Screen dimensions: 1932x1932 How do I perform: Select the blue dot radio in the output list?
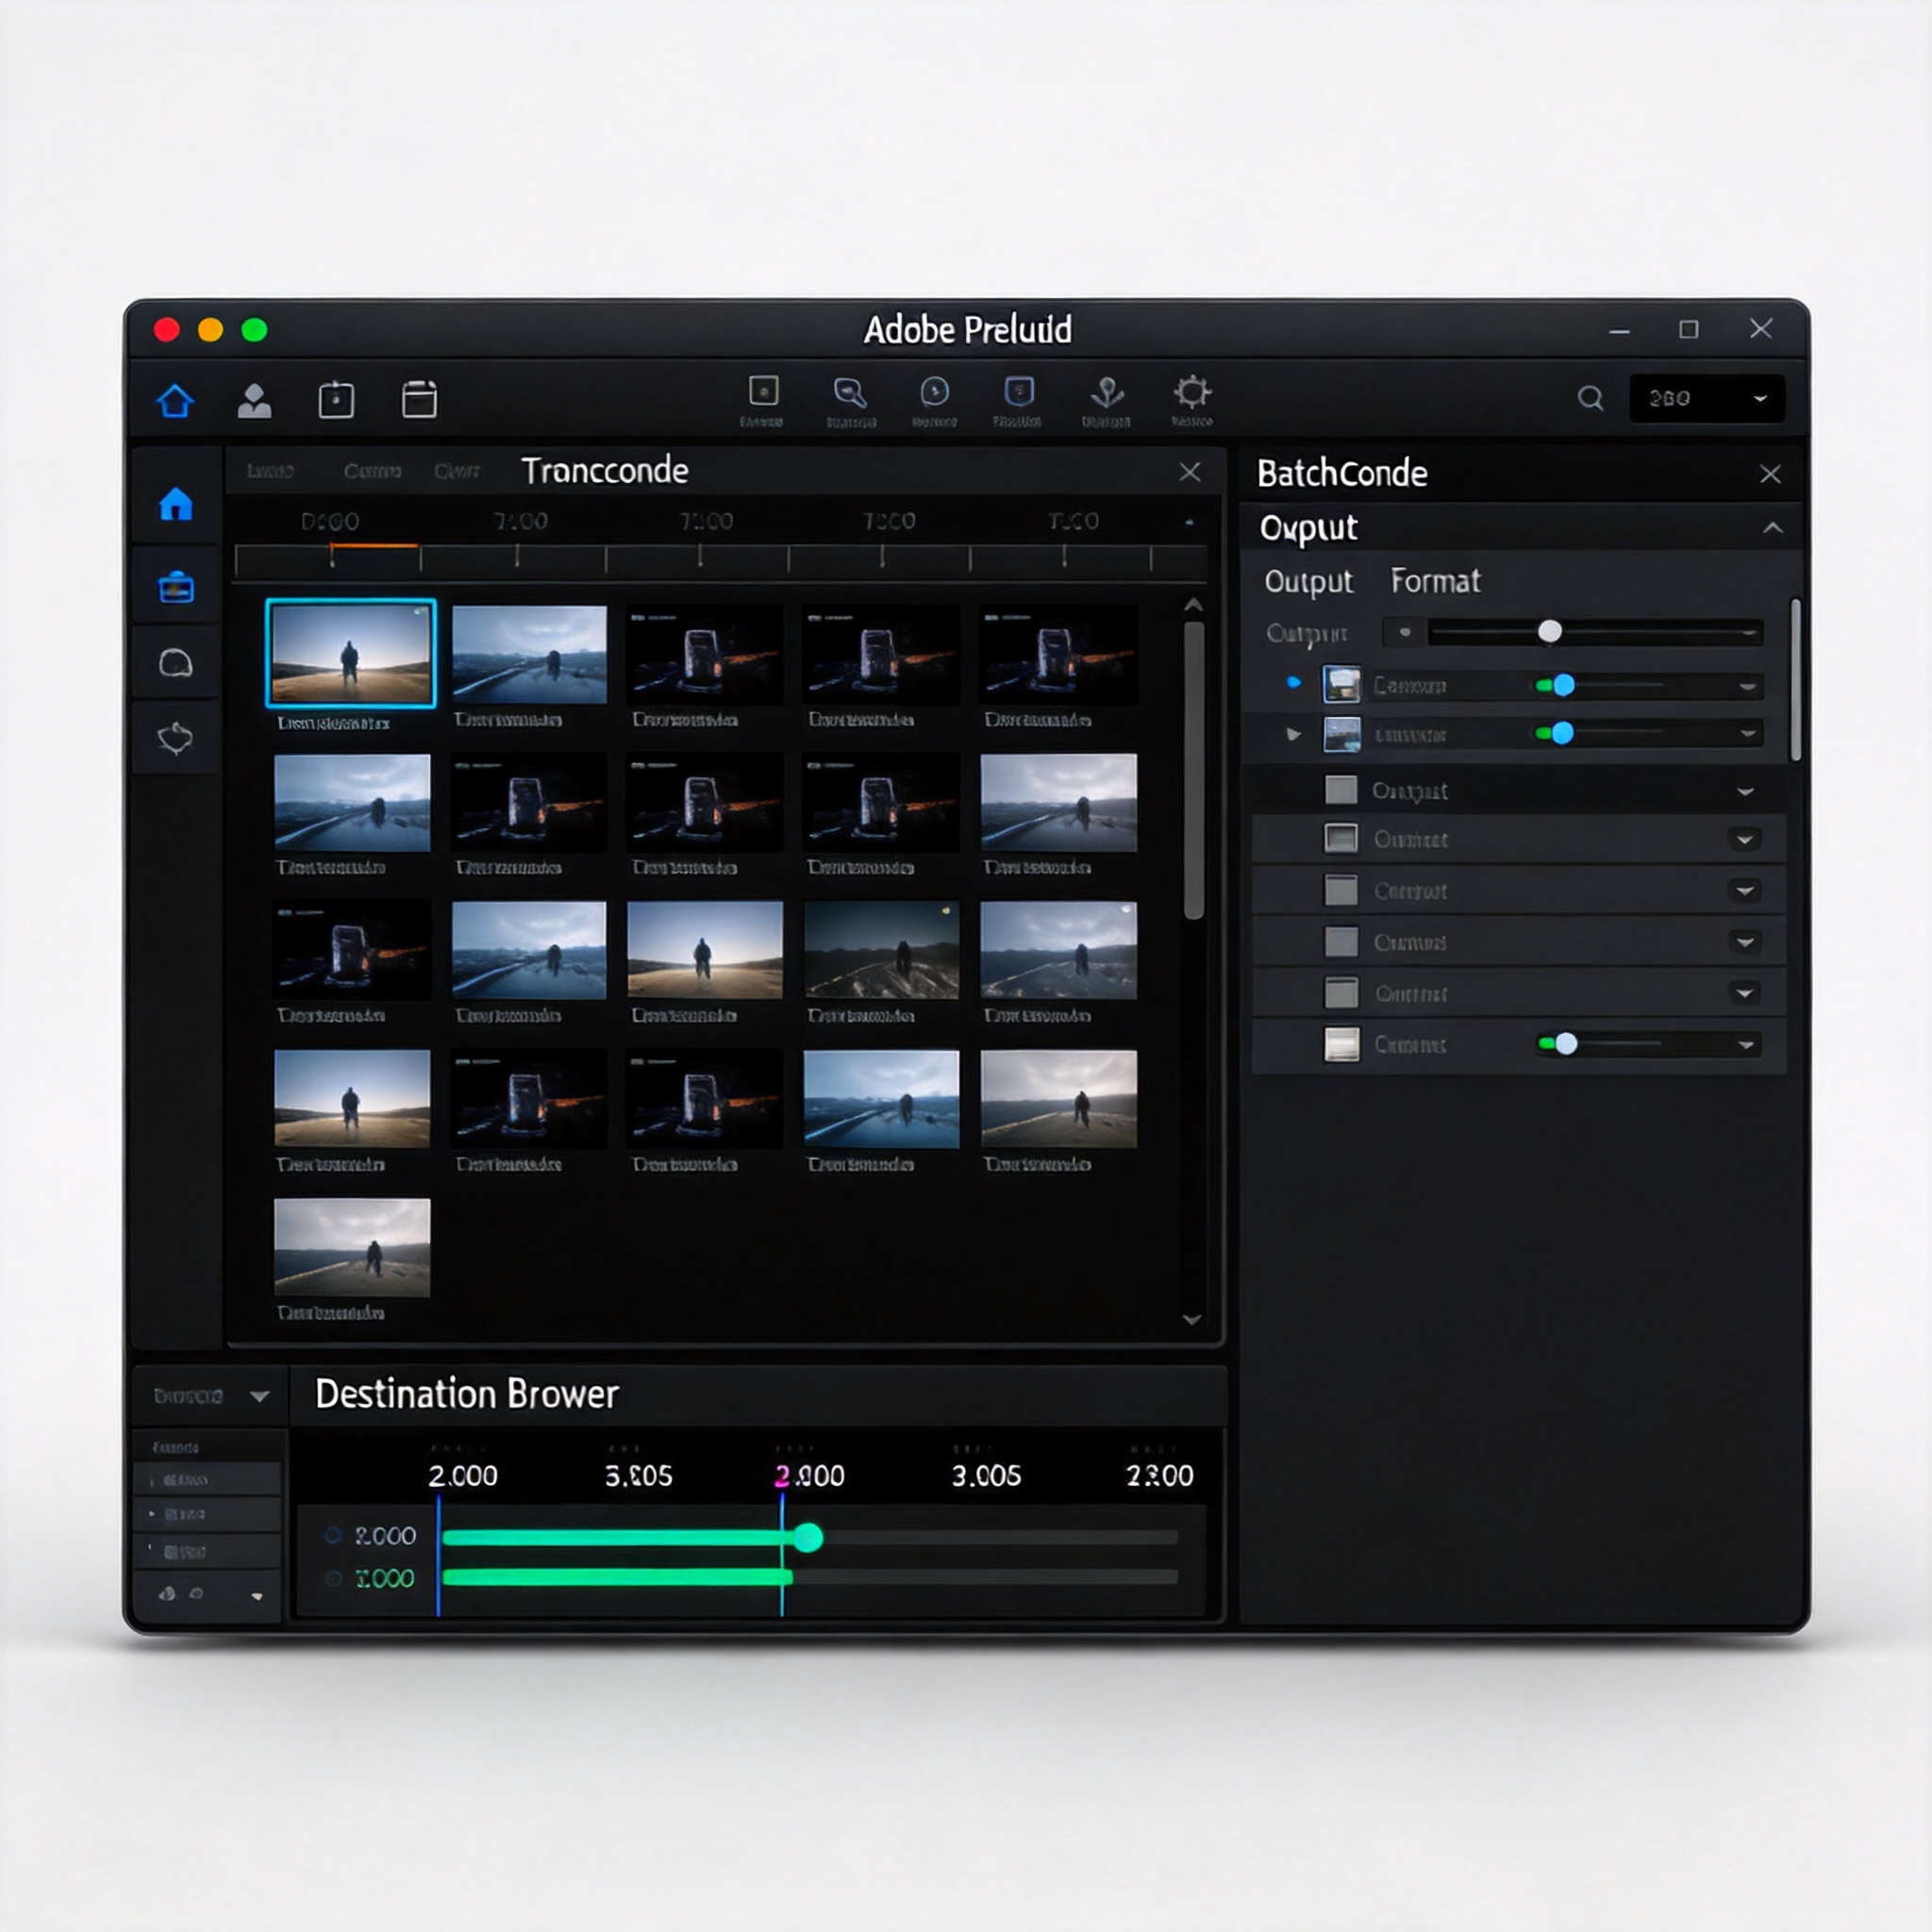pos(1294,683)
